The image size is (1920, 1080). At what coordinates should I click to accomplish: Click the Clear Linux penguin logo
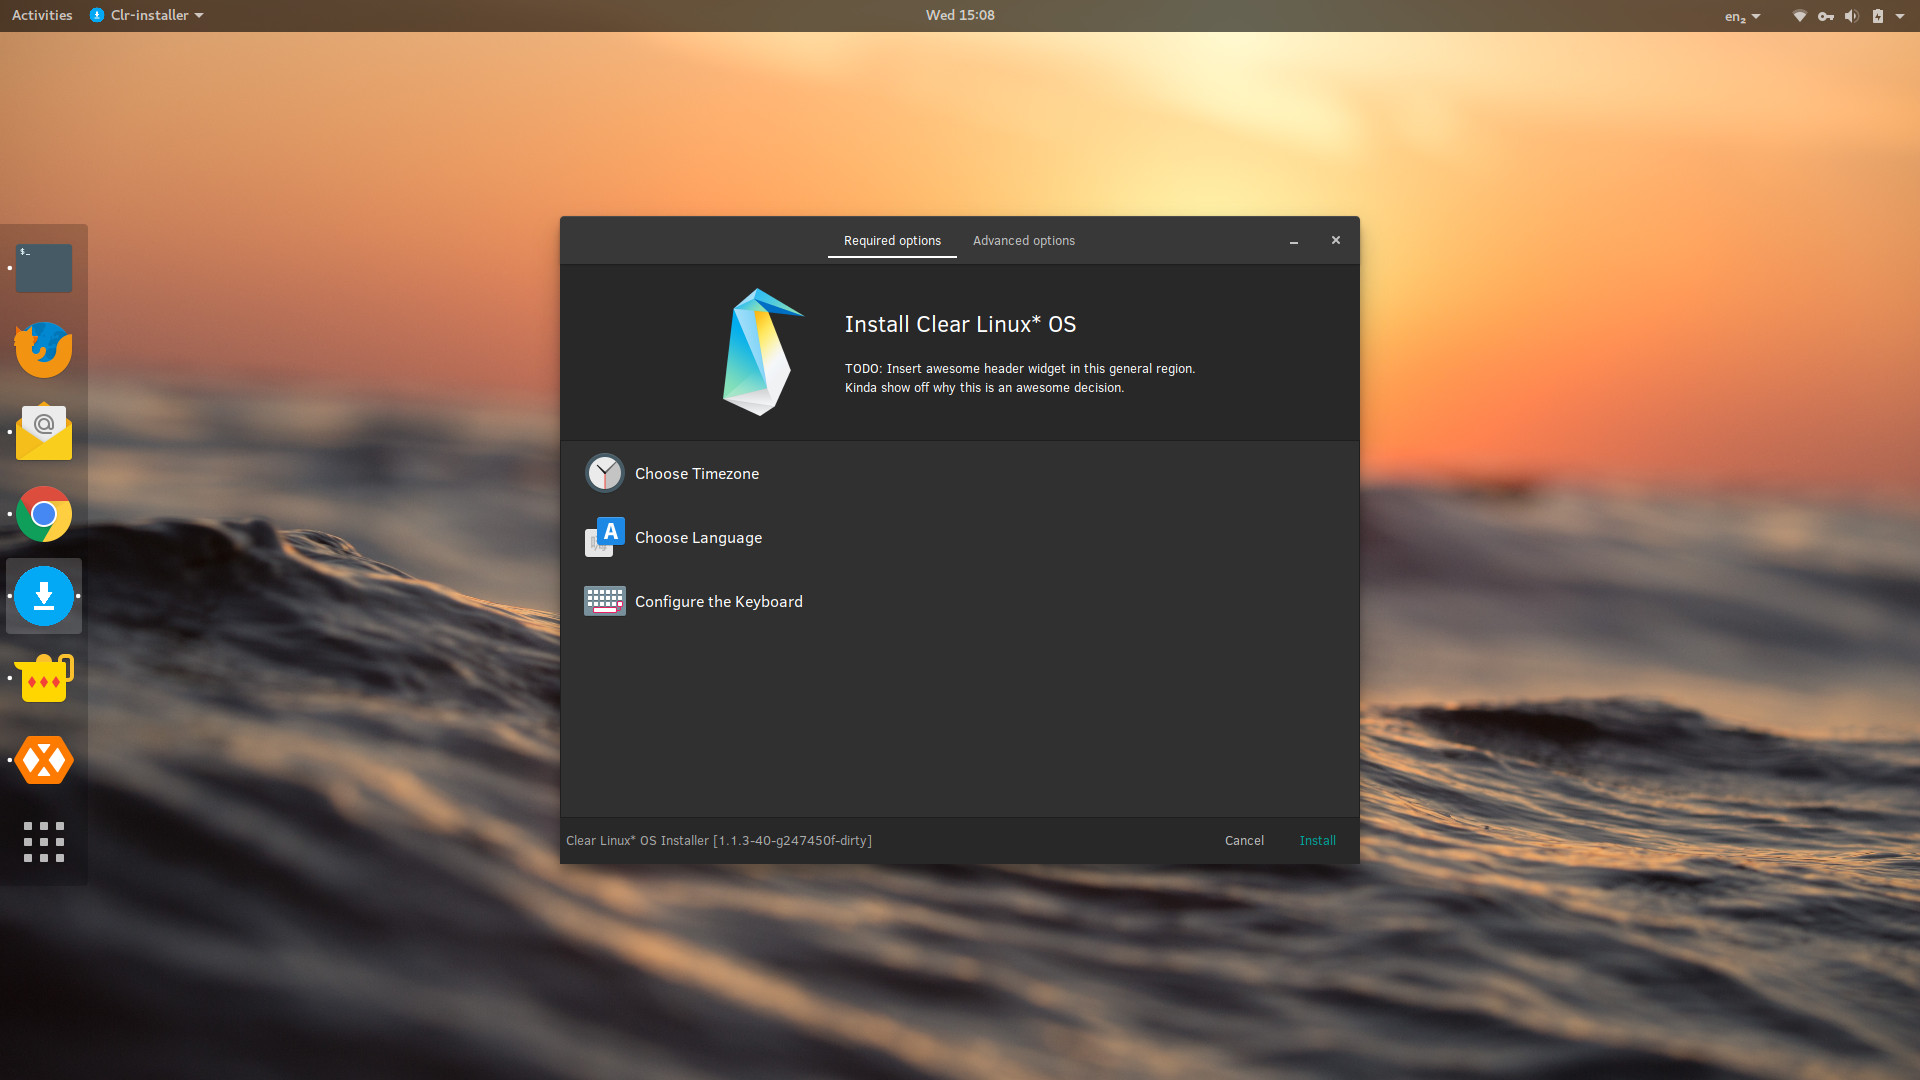tap(762, 352)
